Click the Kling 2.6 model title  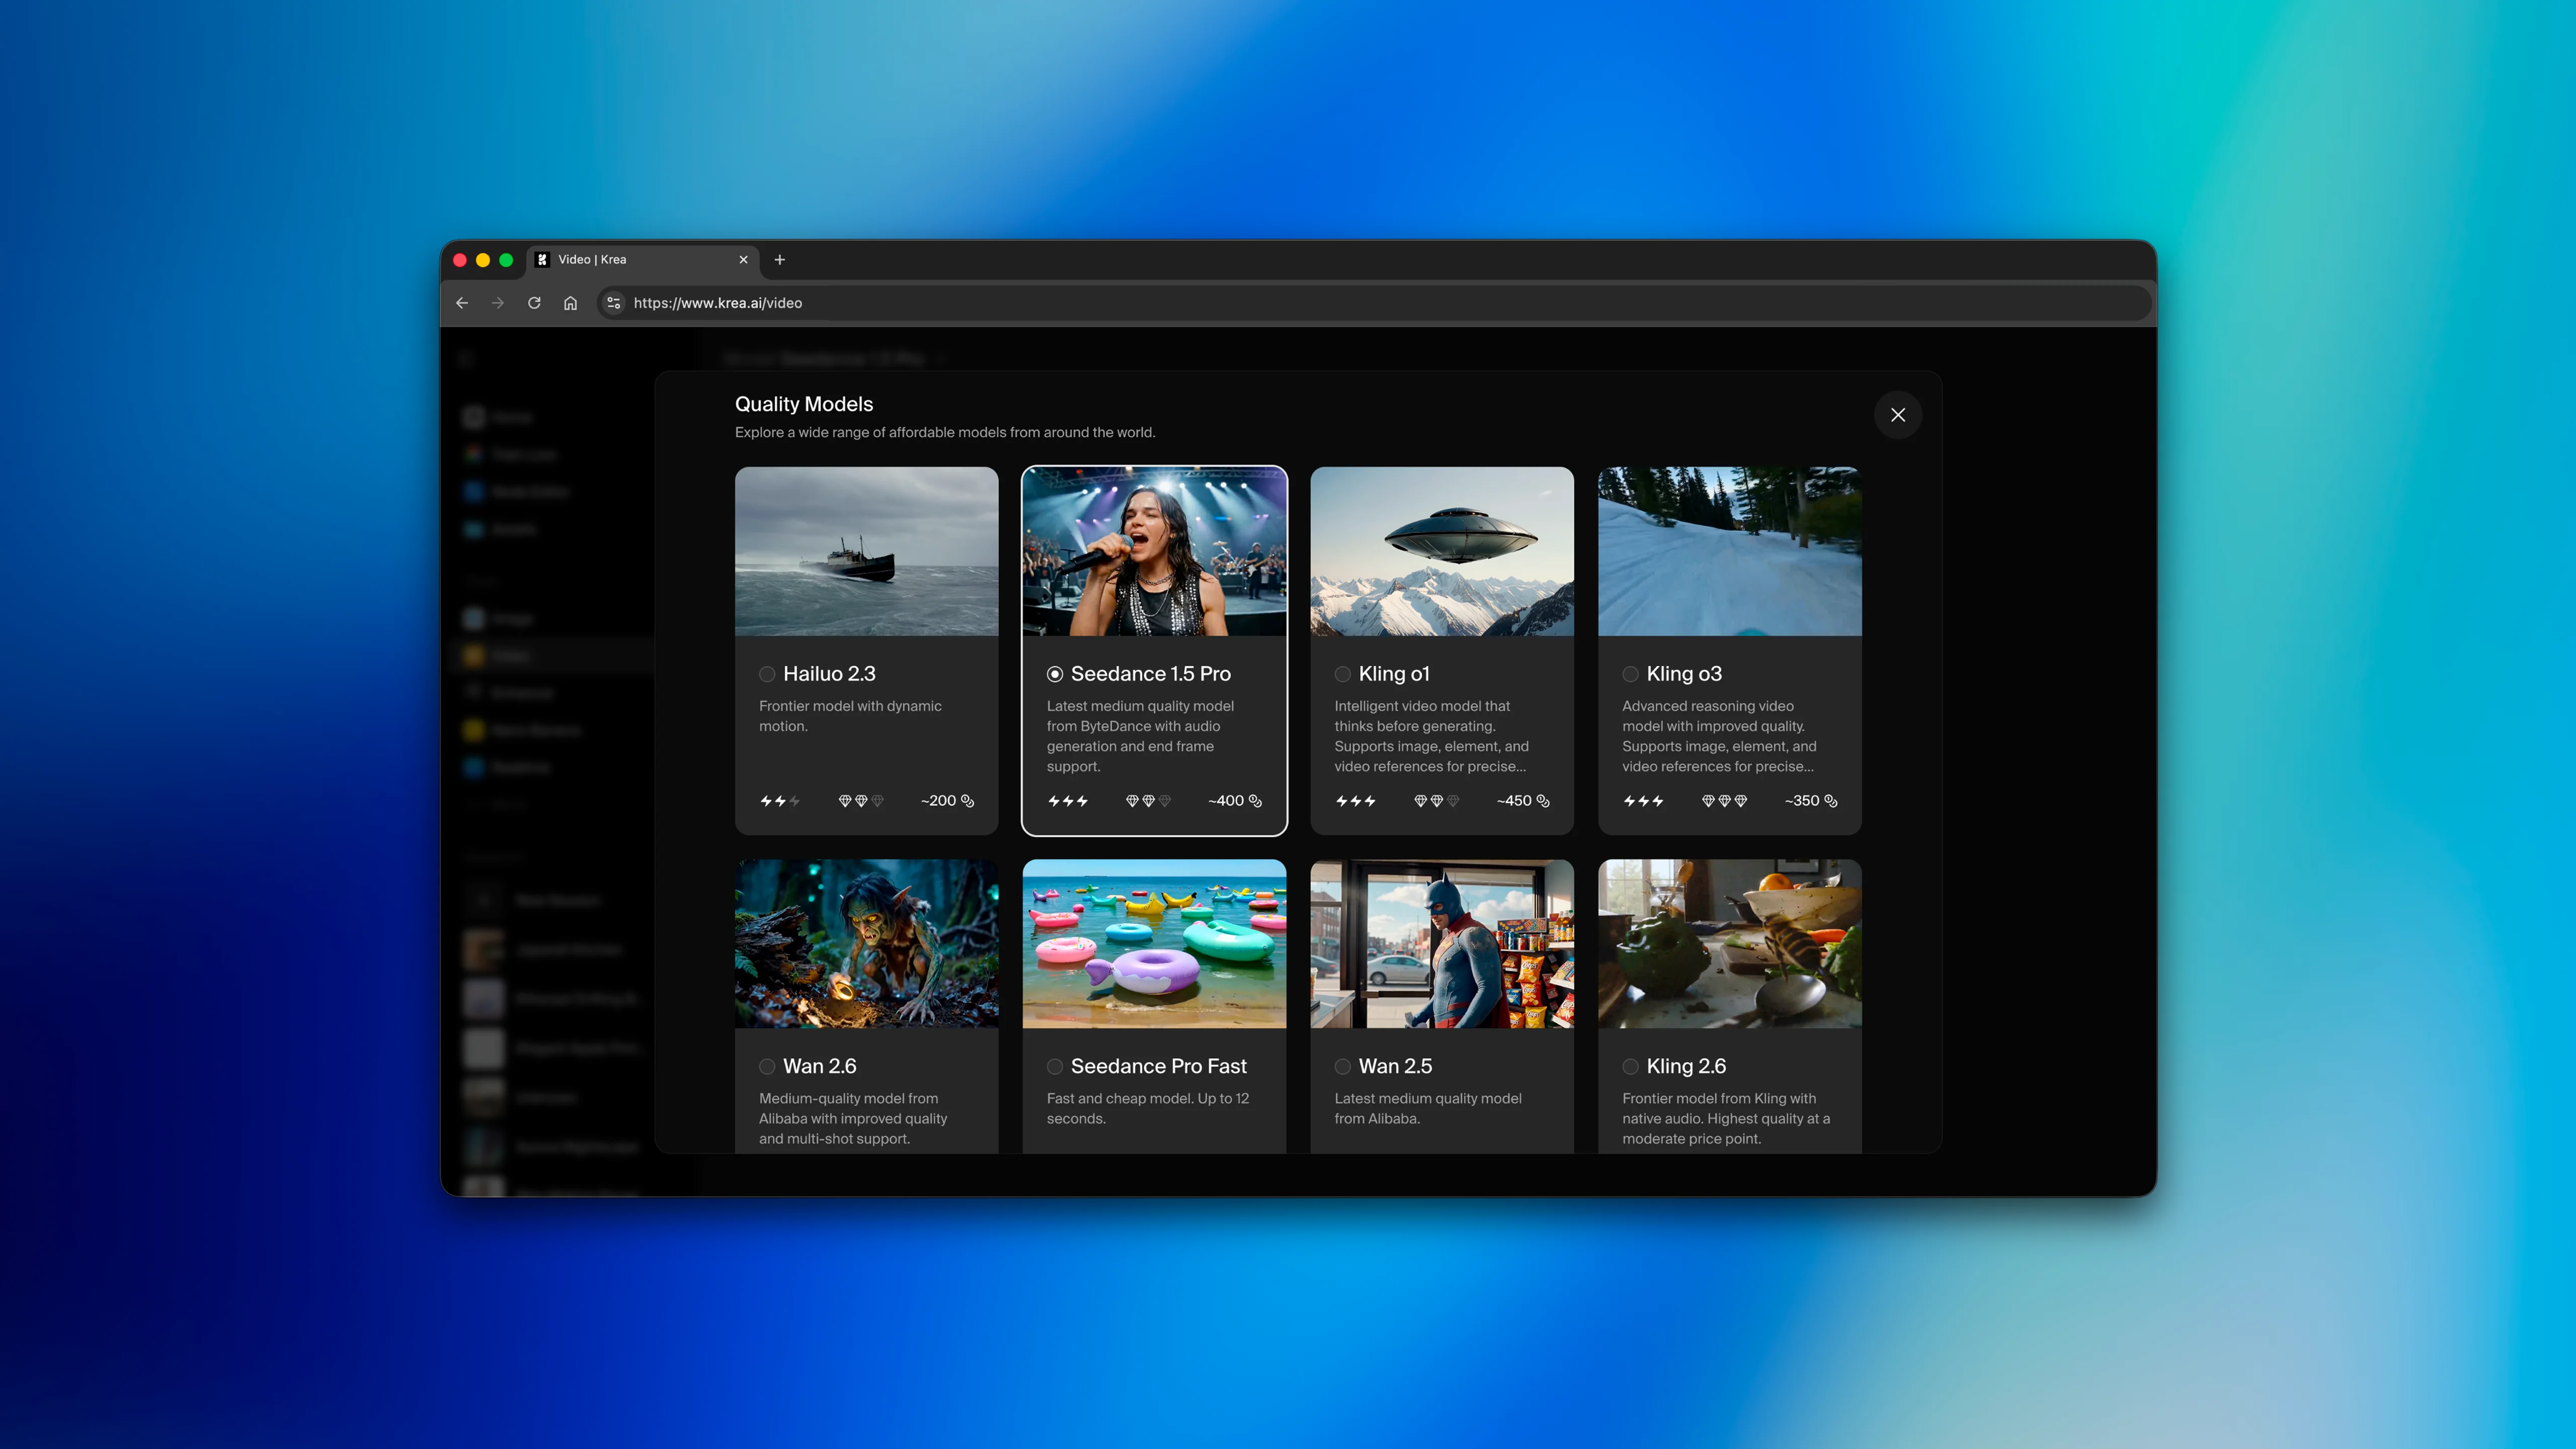[1686, 1066]
